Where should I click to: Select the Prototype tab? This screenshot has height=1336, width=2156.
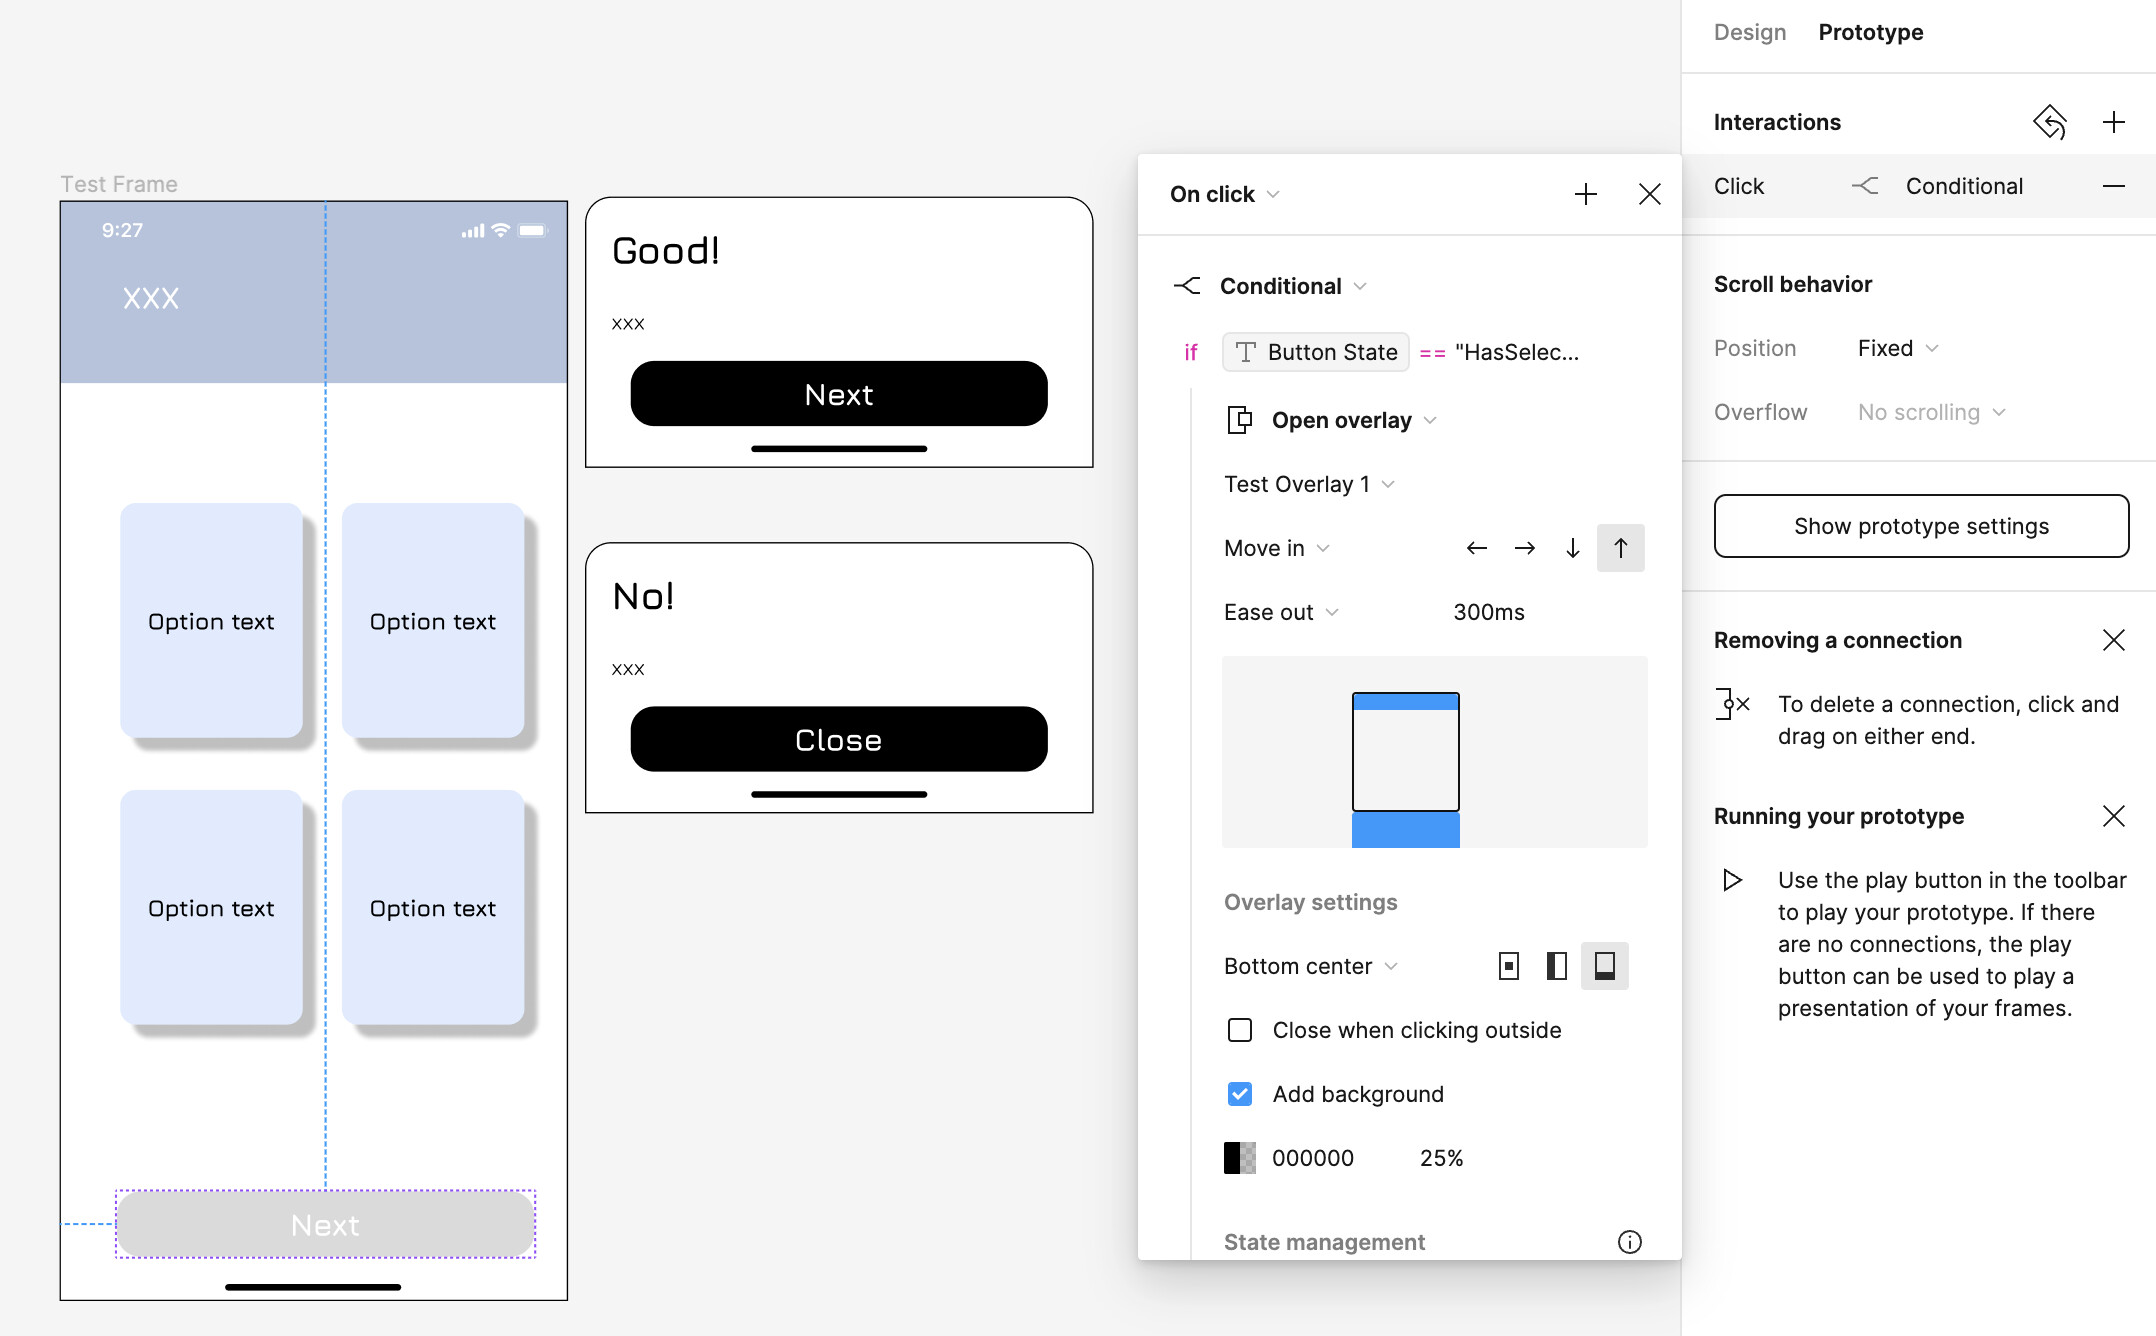coord(1870,32)
